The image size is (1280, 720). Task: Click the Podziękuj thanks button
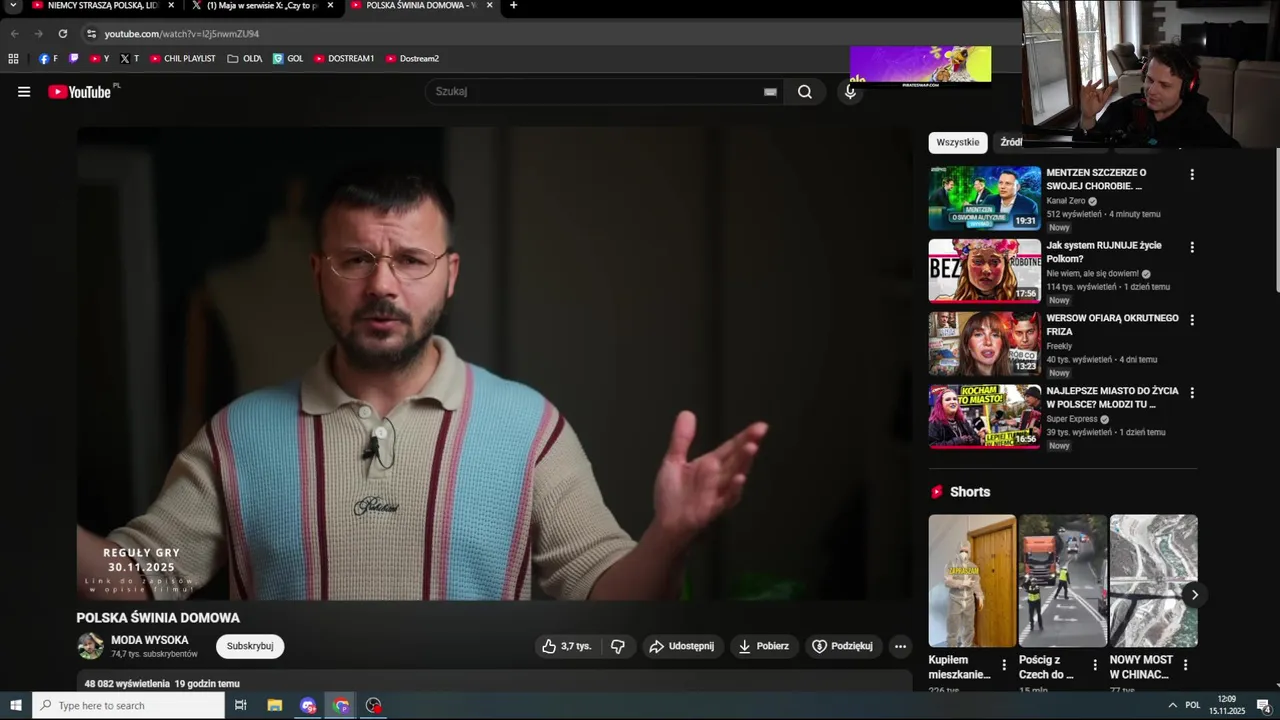tap(843, 646)
